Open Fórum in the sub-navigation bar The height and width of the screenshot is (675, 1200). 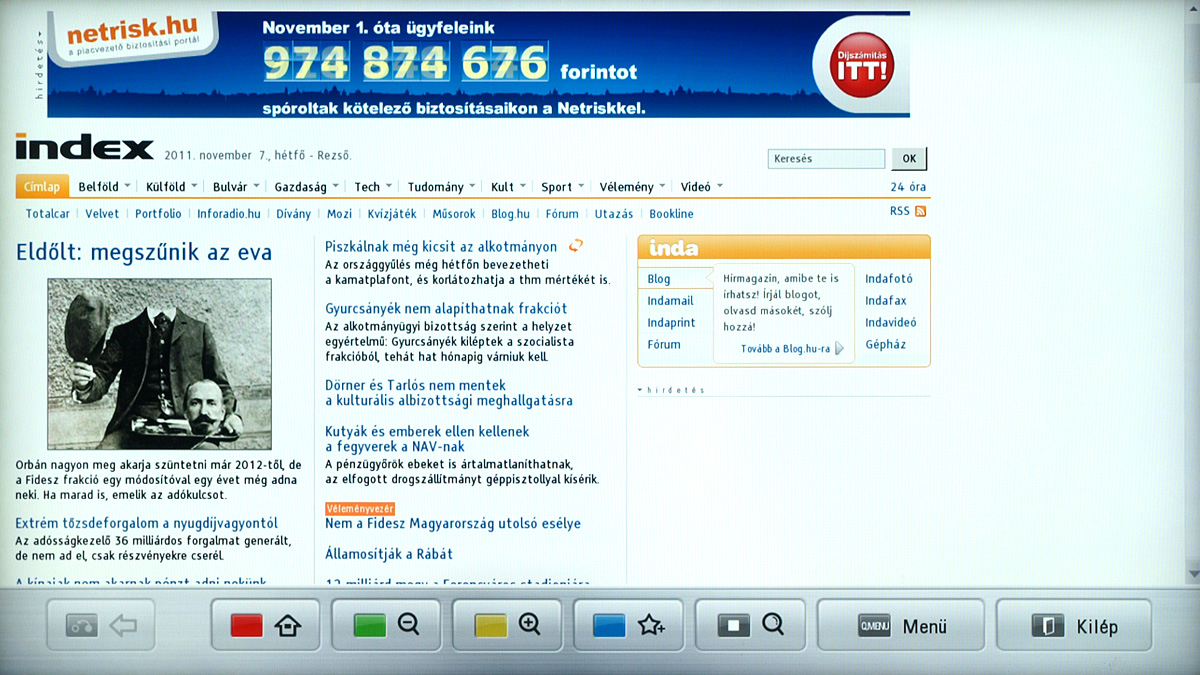[x=562, y=214]
